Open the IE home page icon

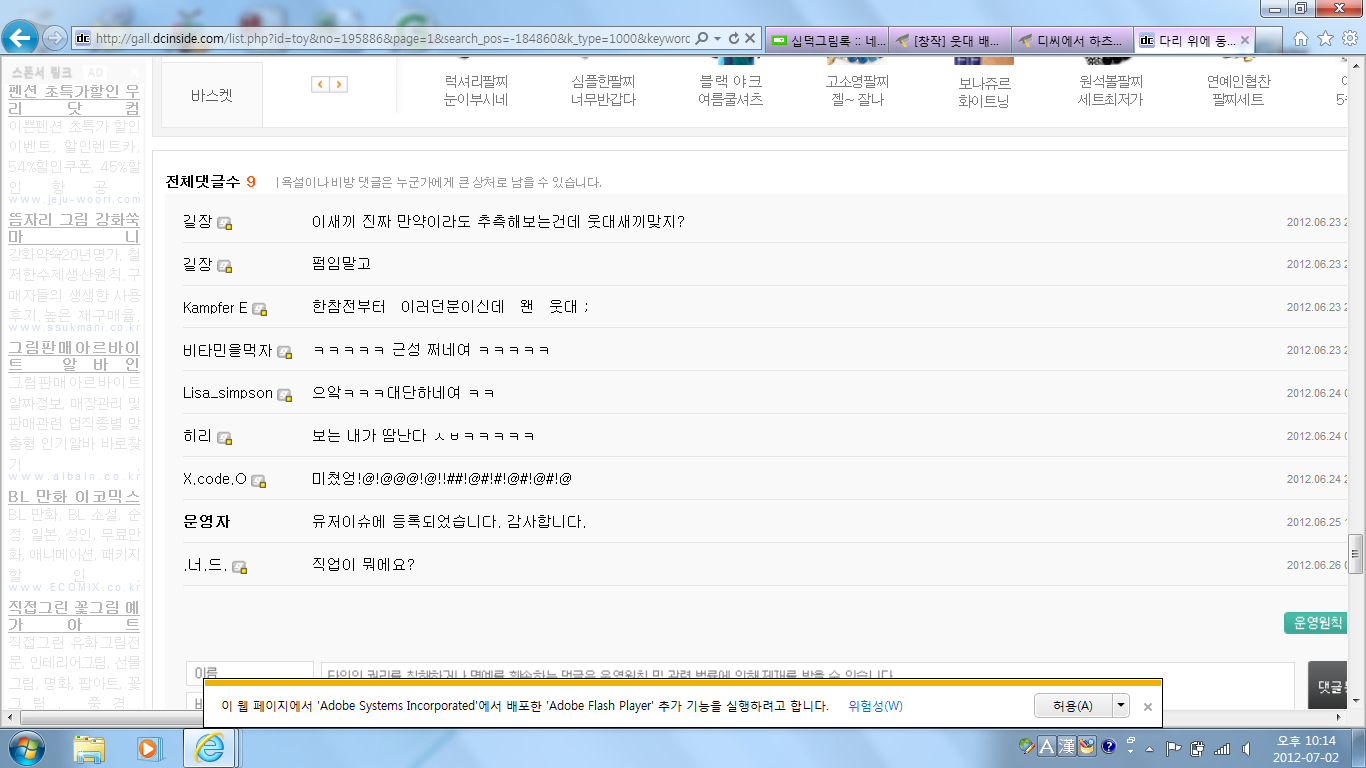(1300, 39)
